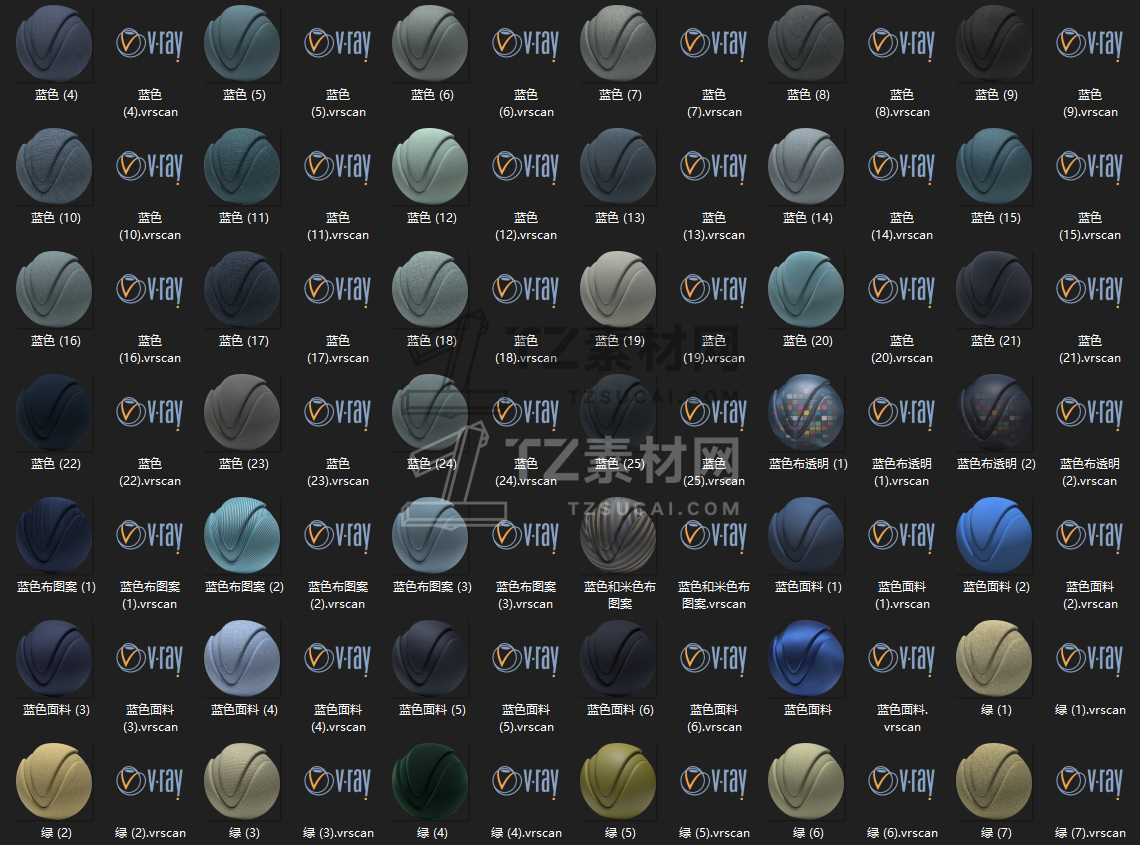Click the 绿 (1).vrscan file icon

[x=1090, y=658]
